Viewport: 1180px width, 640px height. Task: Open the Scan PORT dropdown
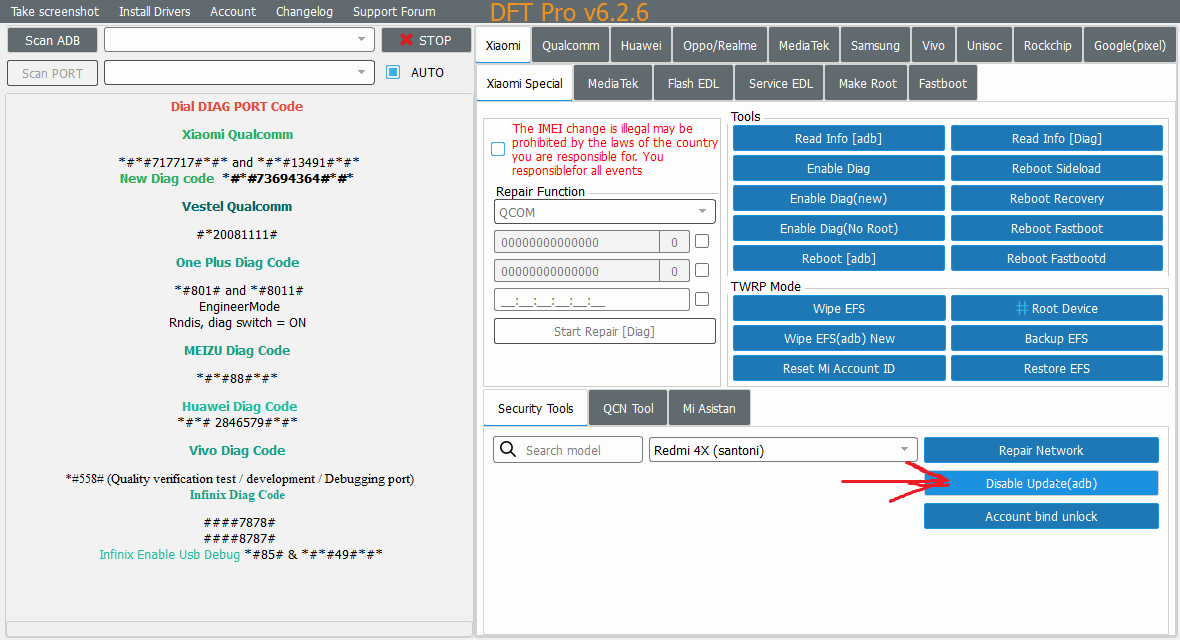(x=239, y=72)
